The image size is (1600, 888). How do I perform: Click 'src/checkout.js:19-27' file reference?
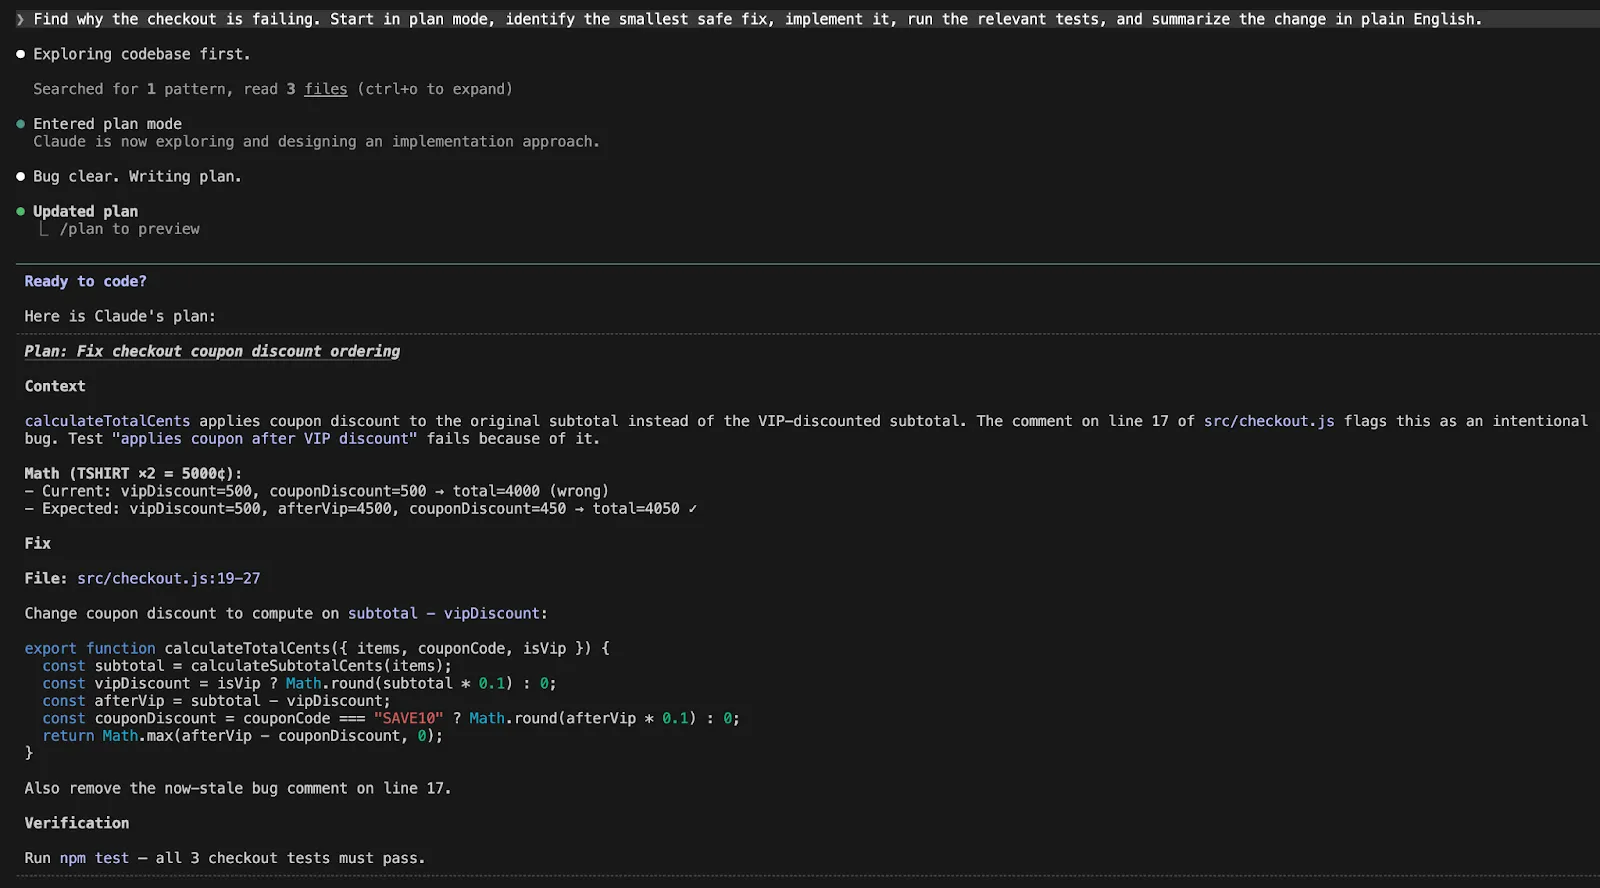click(168, 578)
